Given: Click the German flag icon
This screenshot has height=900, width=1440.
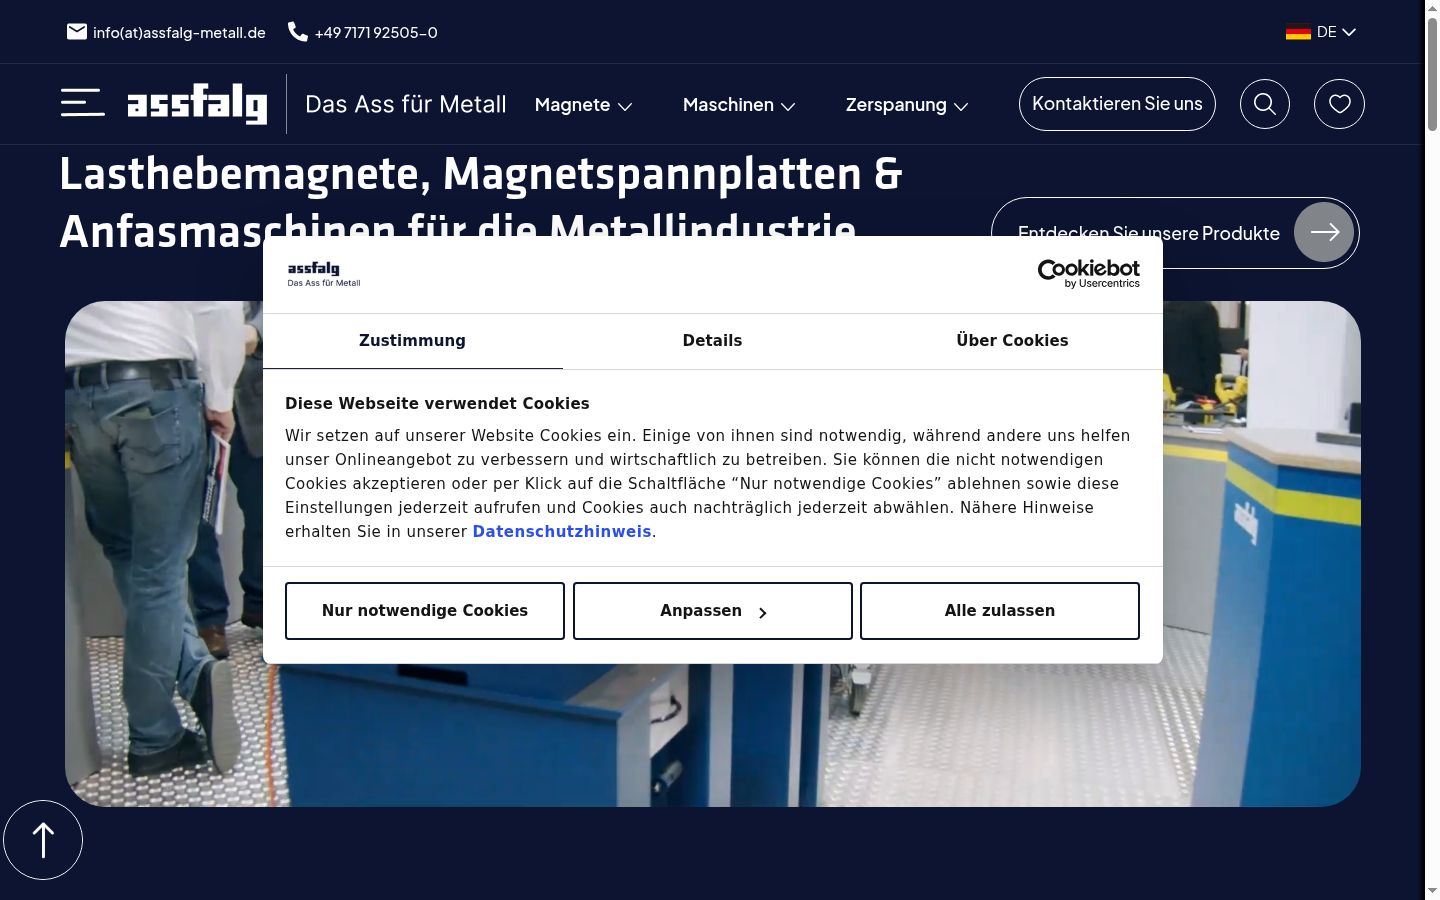Looking at the screenshot, I should point(1298,32).
